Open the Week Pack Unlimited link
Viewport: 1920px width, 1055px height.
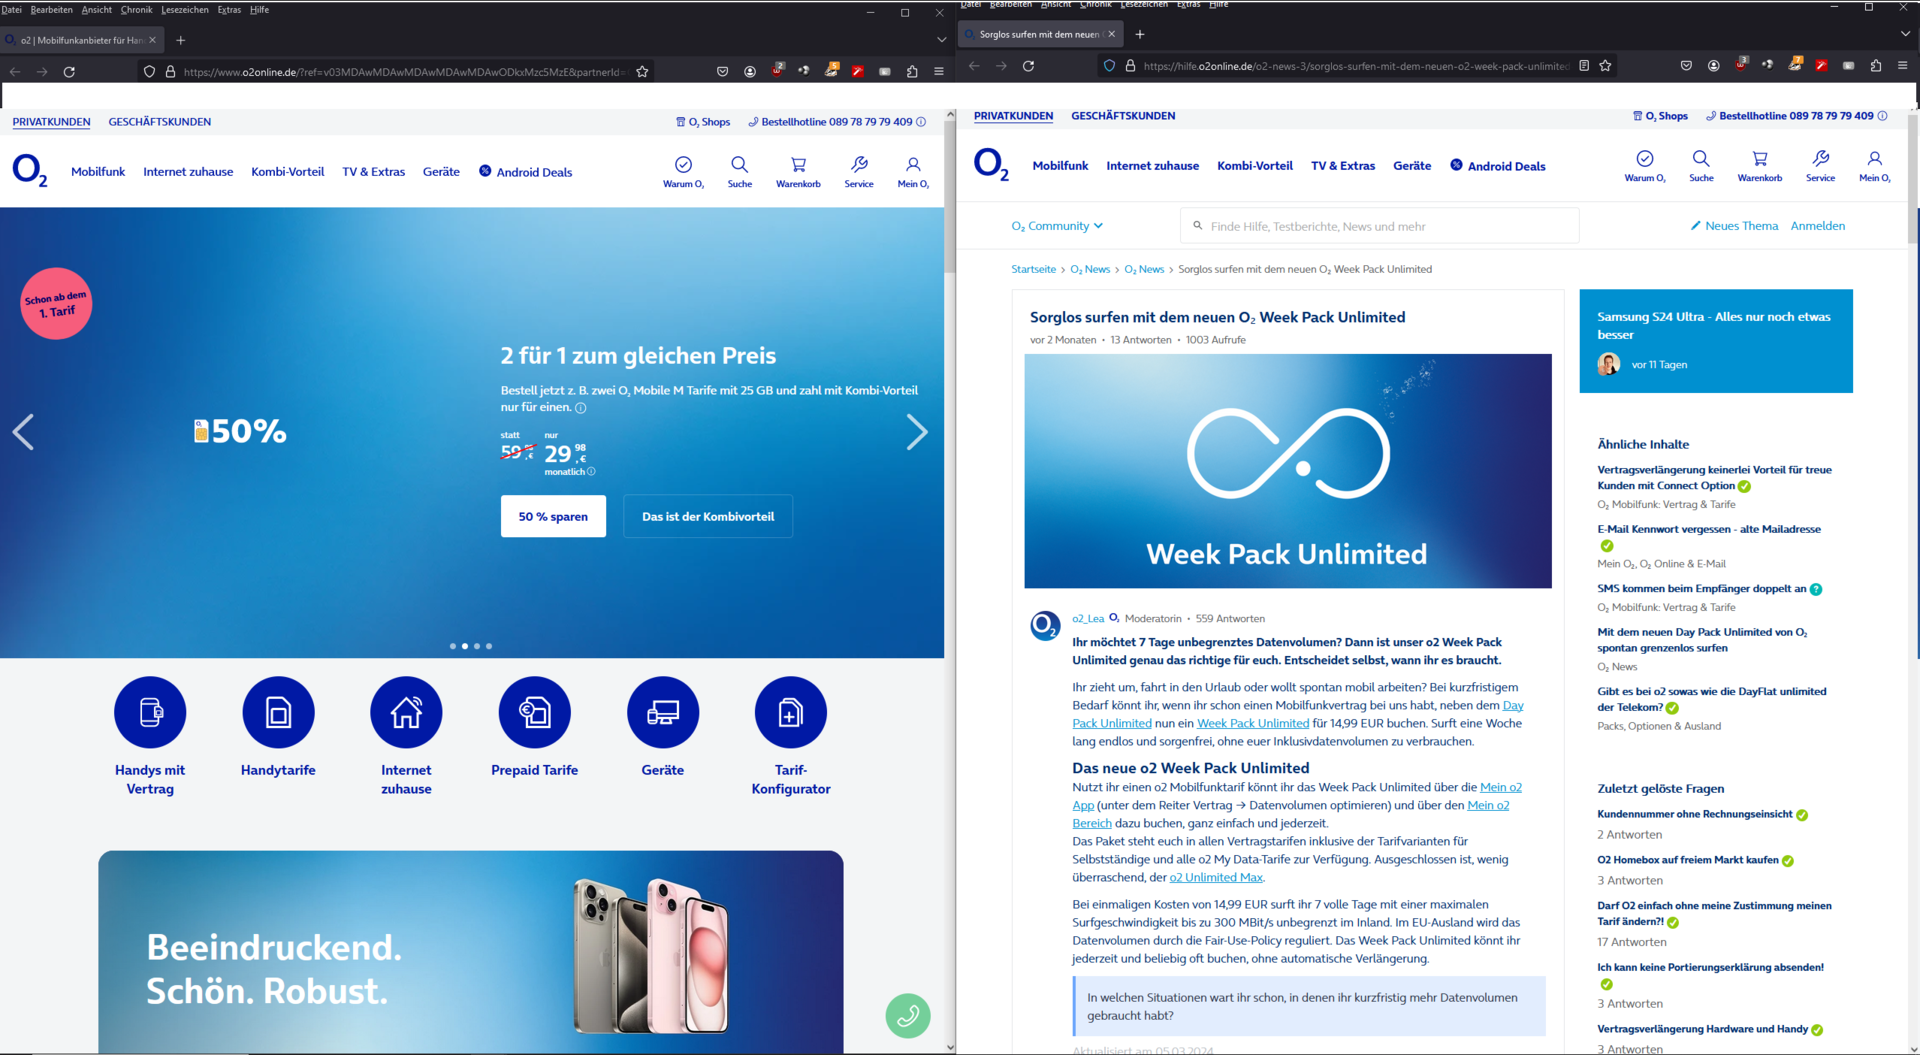tap(1253, 723)
